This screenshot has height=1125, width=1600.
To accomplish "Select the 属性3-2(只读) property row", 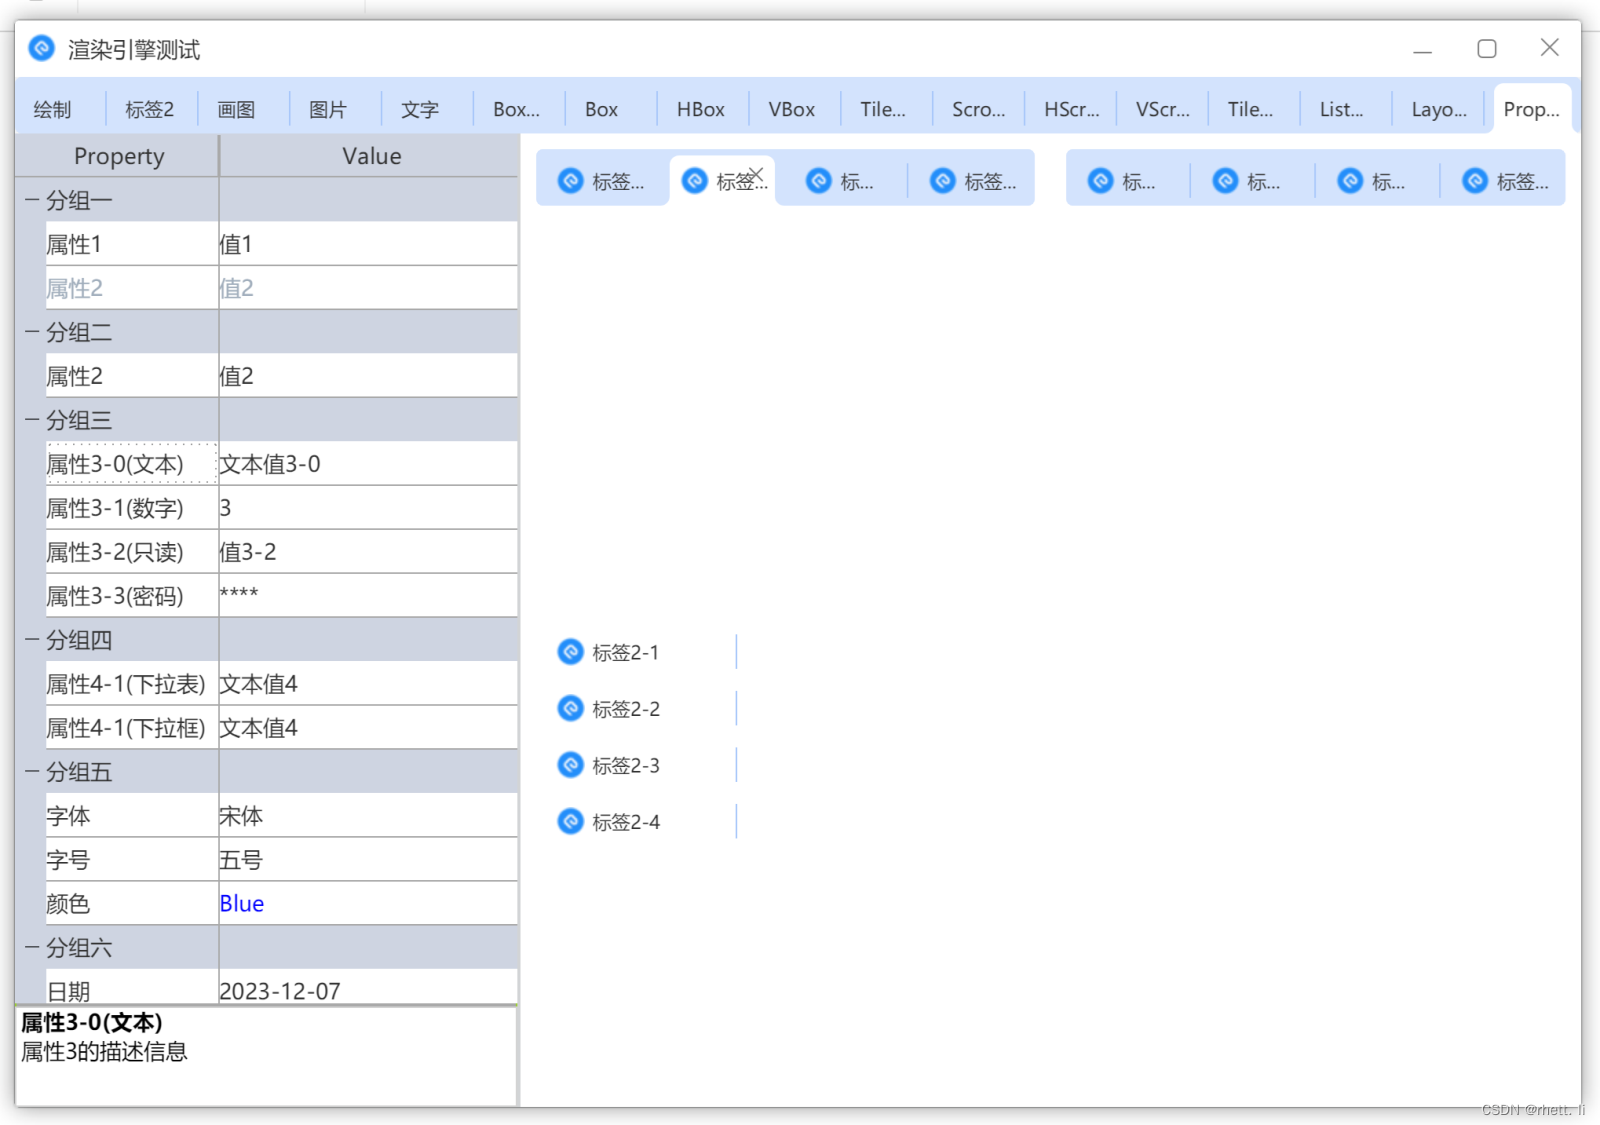I will coord(132,552).
